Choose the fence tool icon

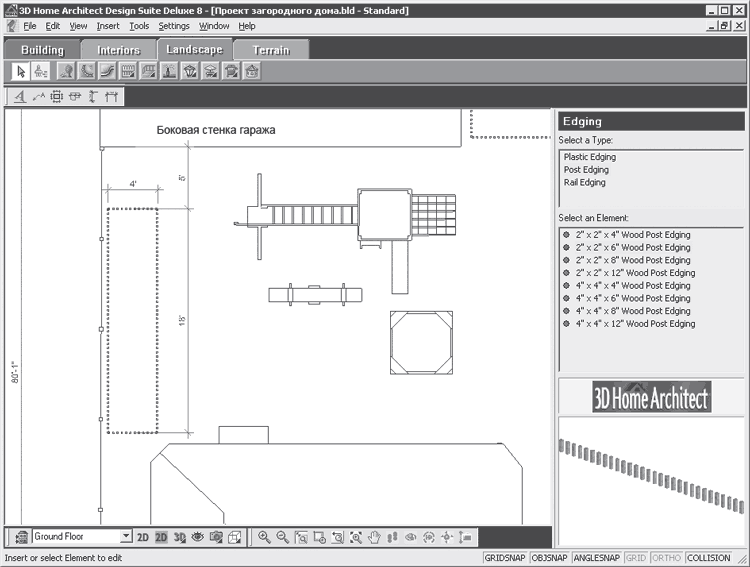pyautogui.click(x=128, y=72)
